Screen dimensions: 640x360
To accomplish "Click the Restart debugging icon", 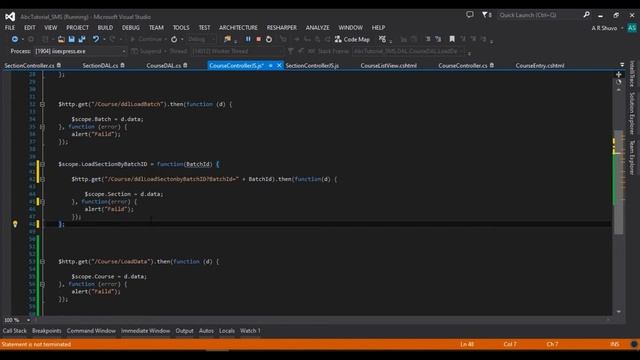I will 269,39.
